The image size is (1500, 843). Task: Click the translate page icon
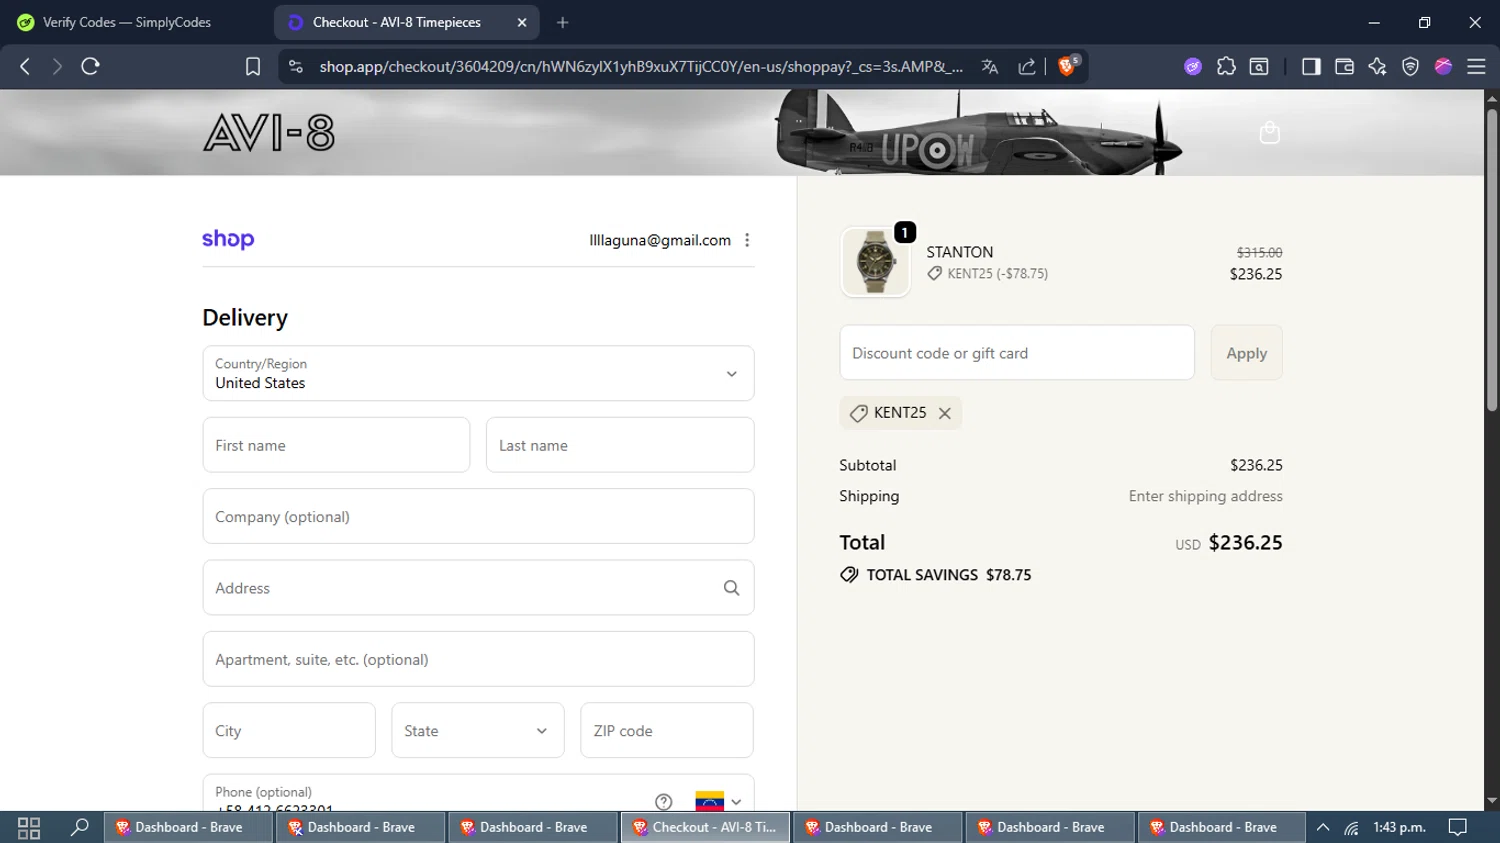[x=990, y=66]
